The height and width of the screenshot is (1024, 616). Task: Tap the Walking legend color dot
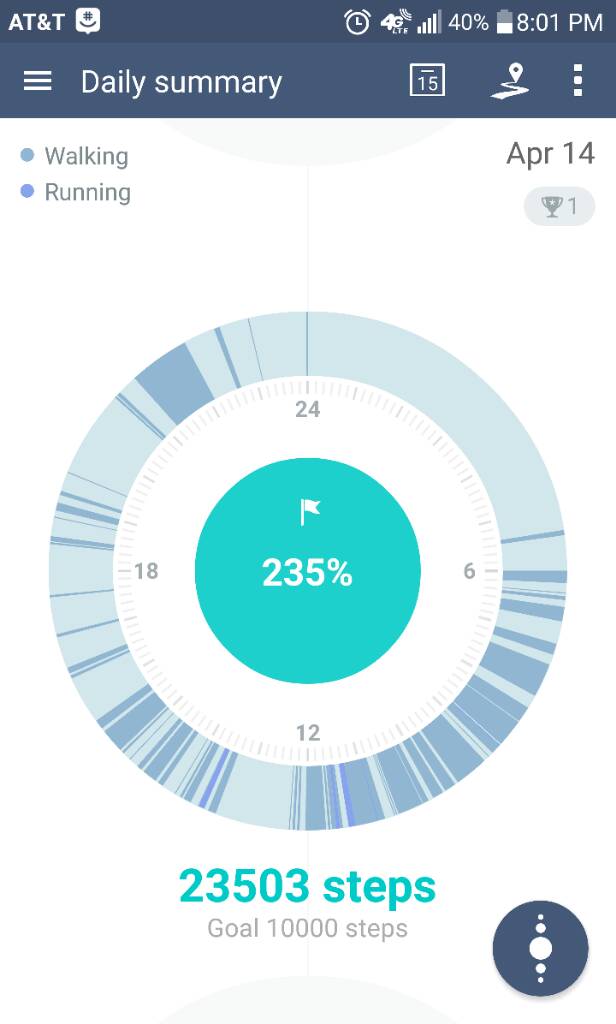coord(27,155)
